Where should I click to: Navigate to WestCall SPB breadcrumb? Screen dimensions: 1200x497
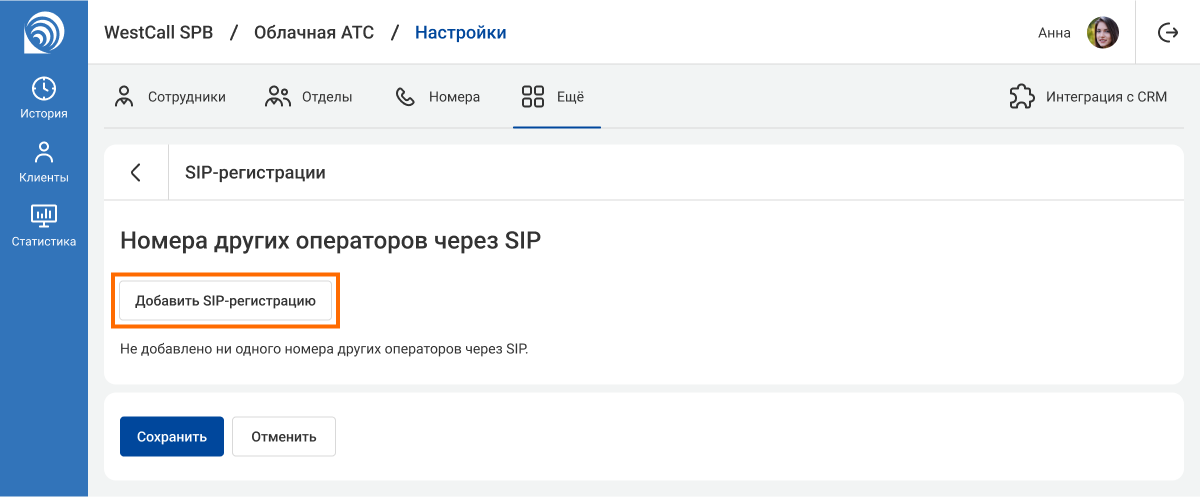pos(158,33)
